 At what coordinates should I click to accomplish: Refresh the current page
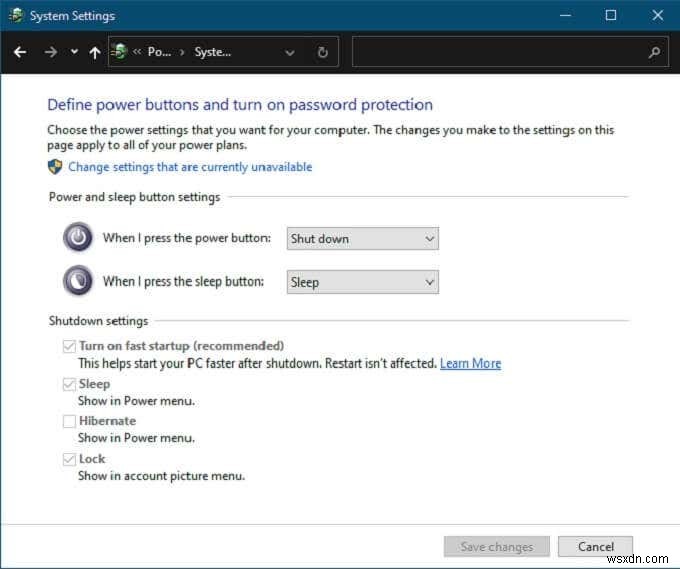[x=323, y=52]
